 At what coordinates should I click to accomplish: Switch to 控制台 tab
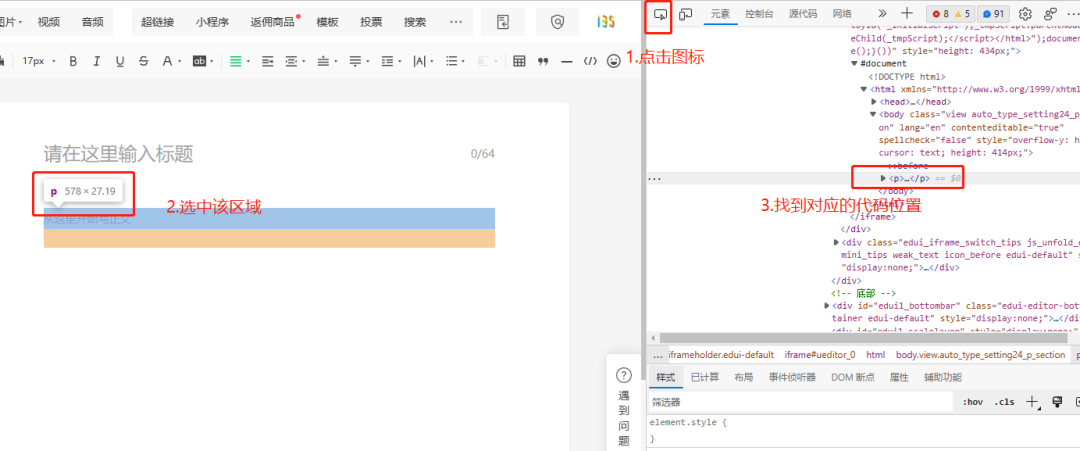point(759,13)
